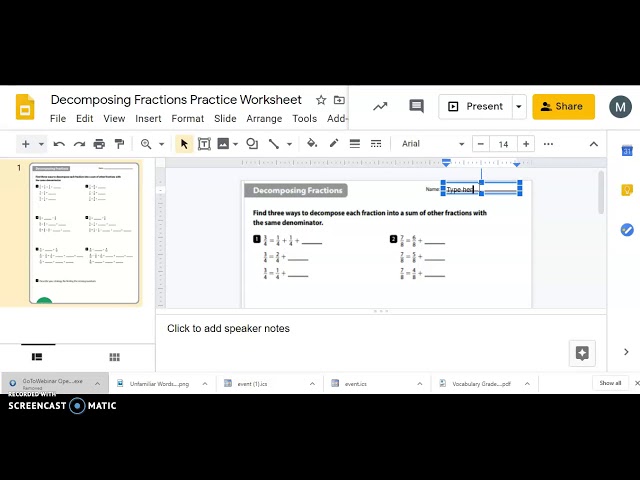
Task: Decrease font size with minus button
Action: pyautogui.click(x=481, y=144)
